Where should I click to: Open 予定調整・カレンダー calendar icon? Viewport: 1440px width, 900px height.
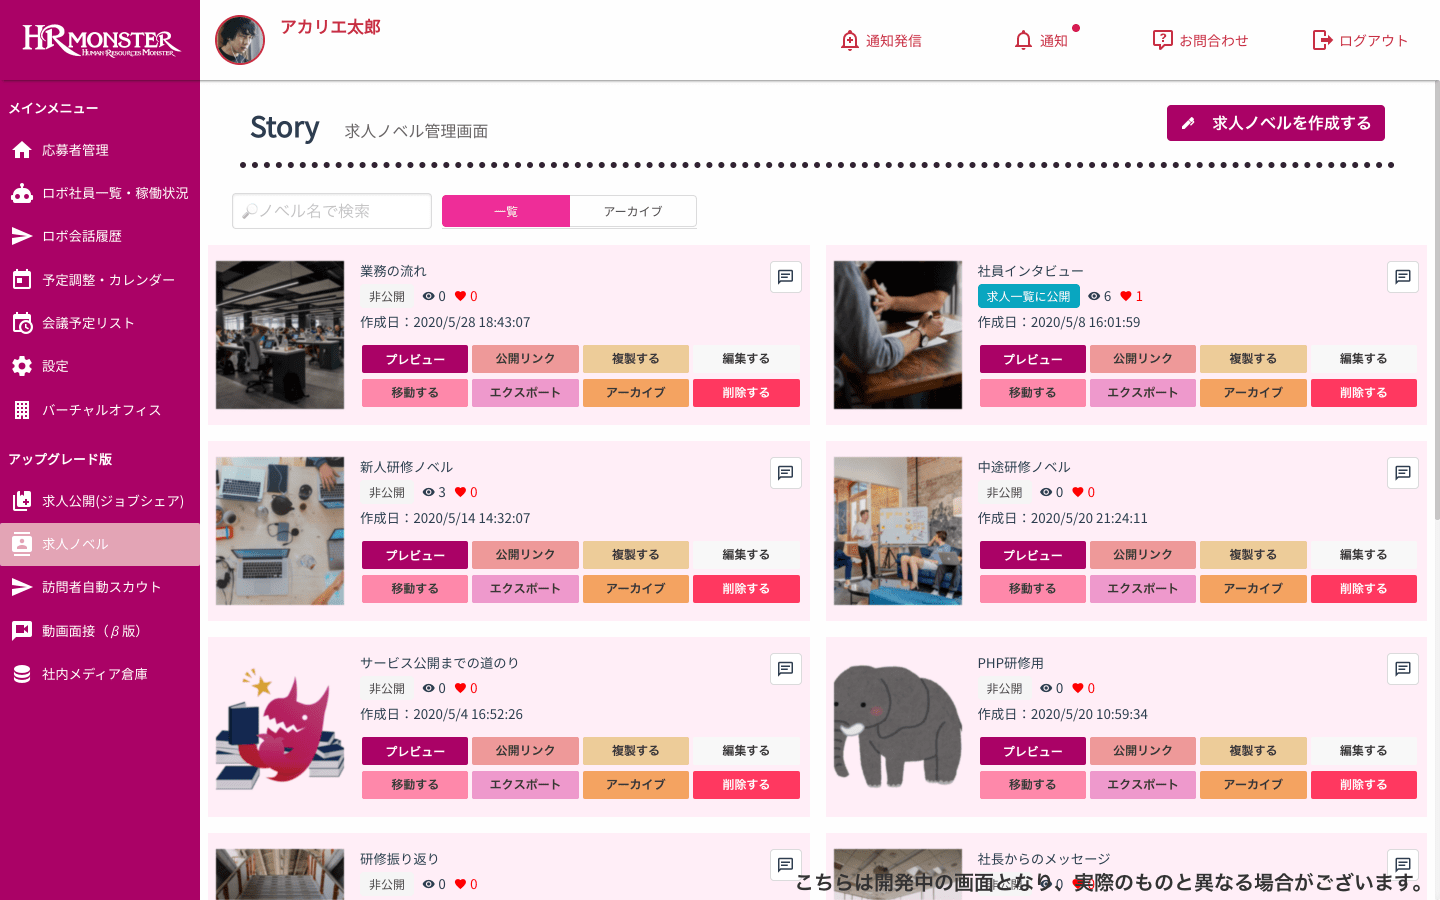pyautogui.click(x=22, y=280)
